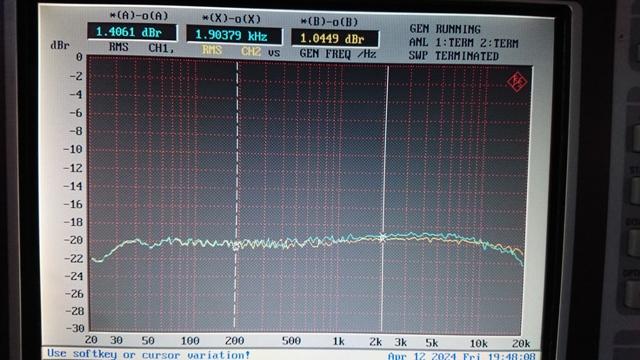Click the GEN FREQ /Hz axis label
The image size is (640, 360).
tap(338, 54)
